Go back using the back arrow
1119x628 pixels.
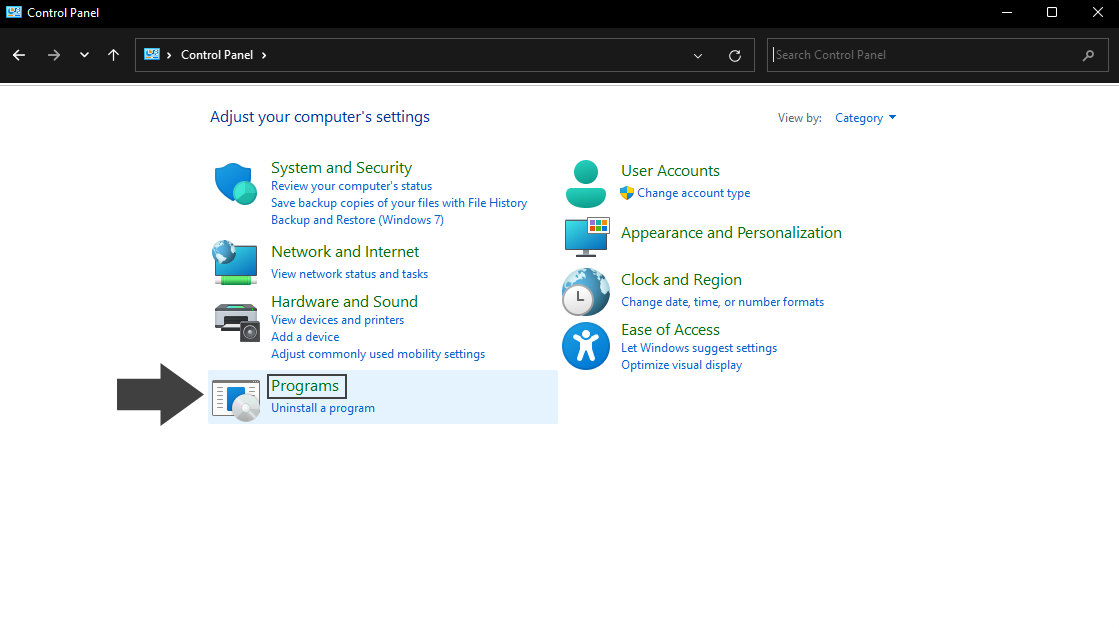(19, 55)
